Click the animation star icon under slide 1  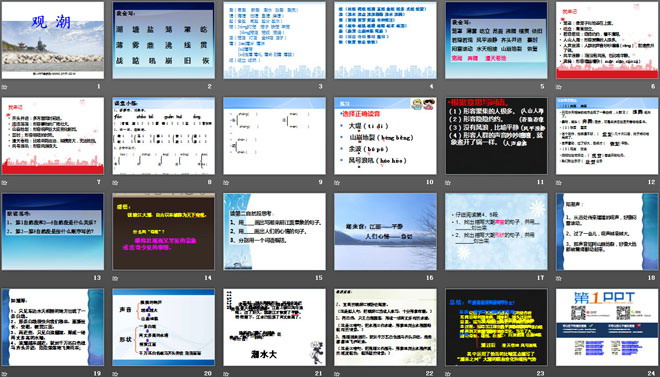[x=4, y=87]
